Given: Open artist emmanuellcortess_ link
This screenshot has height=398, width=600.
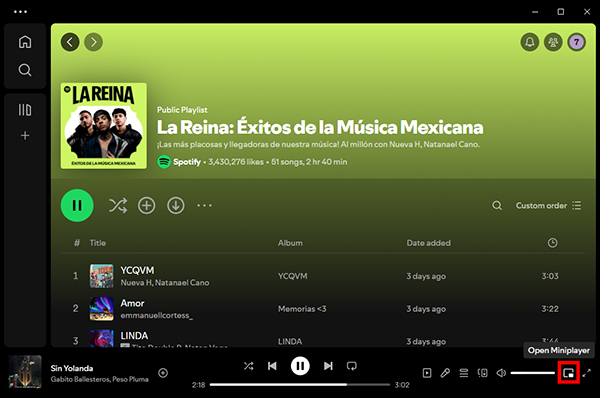Looking at the screenshot, I should tap(157, 315).
